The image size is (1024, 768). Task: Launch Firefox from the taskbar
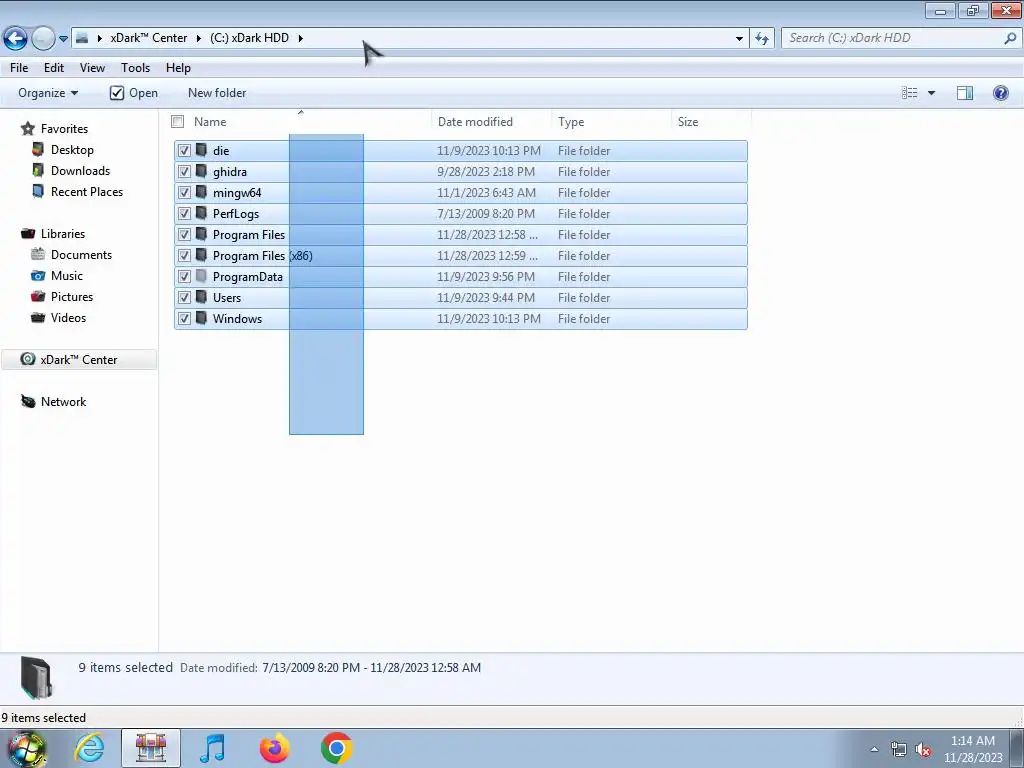pos(274,748)
